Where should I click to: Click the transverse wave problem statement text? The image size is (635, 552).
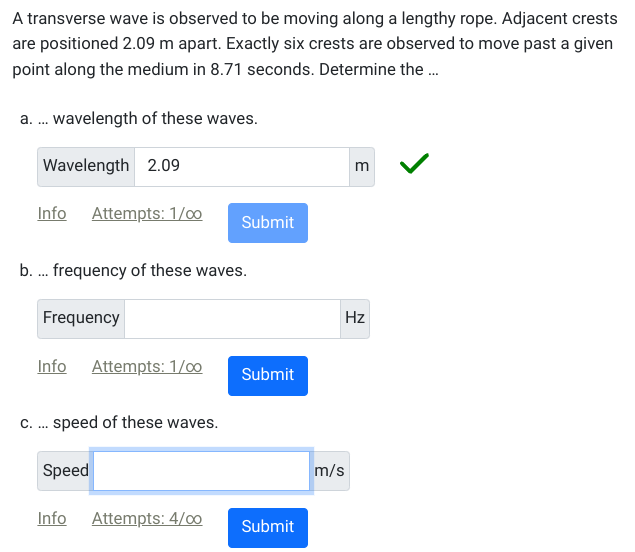(x=315, y=44)
